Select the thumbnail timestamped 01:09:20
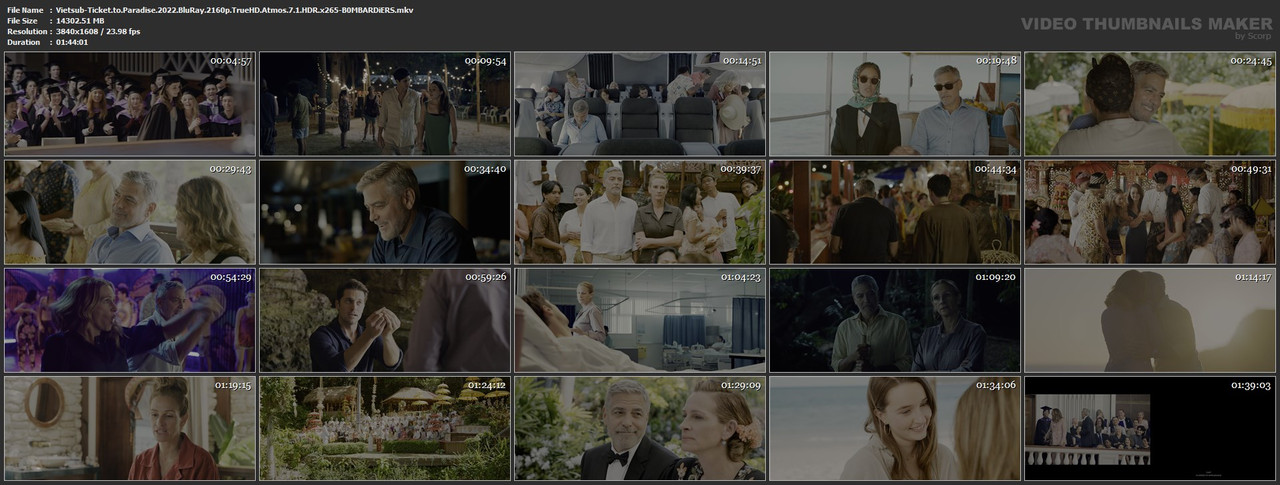1280x485 pixels. click(895, 320)
